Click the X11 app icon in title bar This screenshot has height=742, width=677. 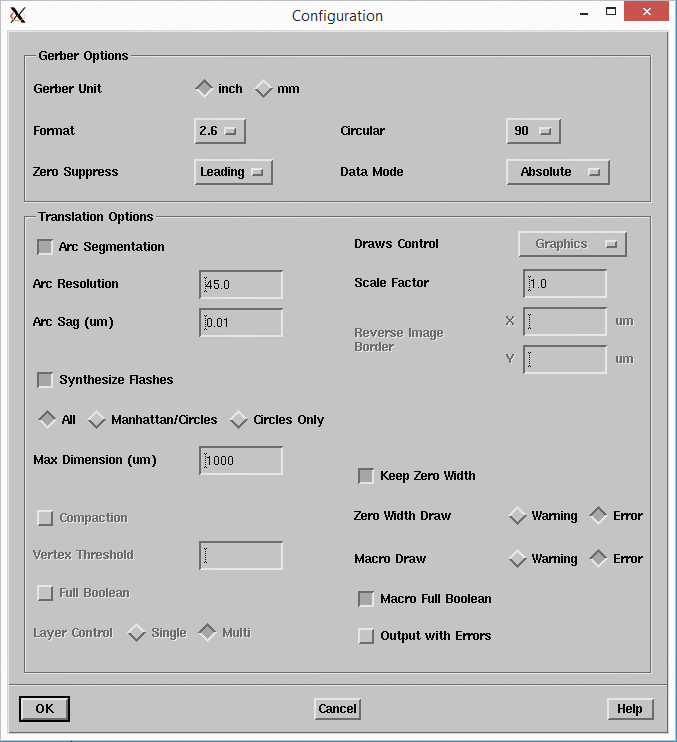tap(18, 15)
